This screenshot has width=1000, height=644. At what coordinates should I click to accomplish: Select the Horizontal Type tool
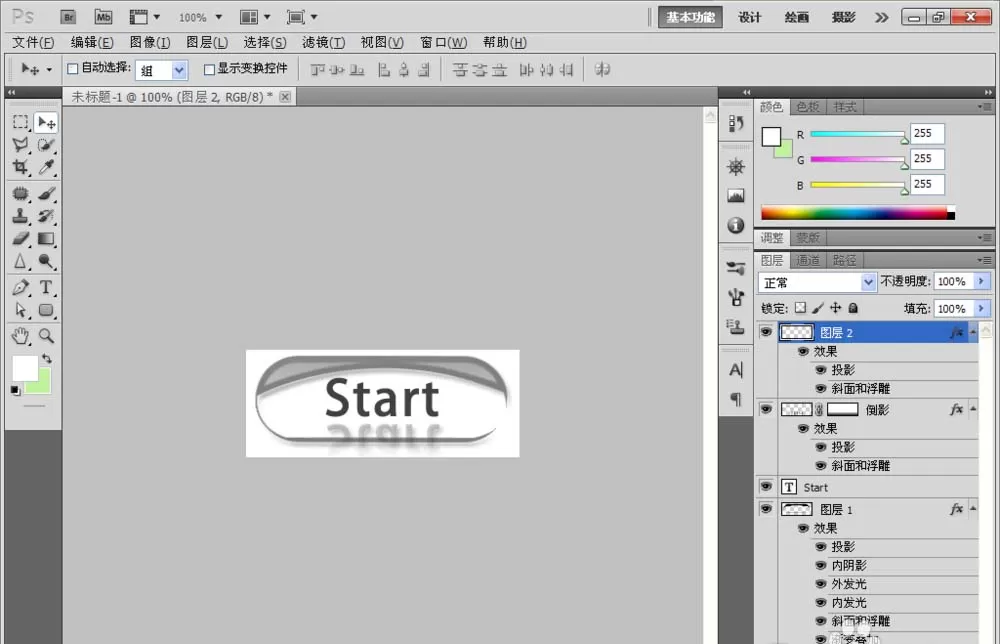coord(46,287)
